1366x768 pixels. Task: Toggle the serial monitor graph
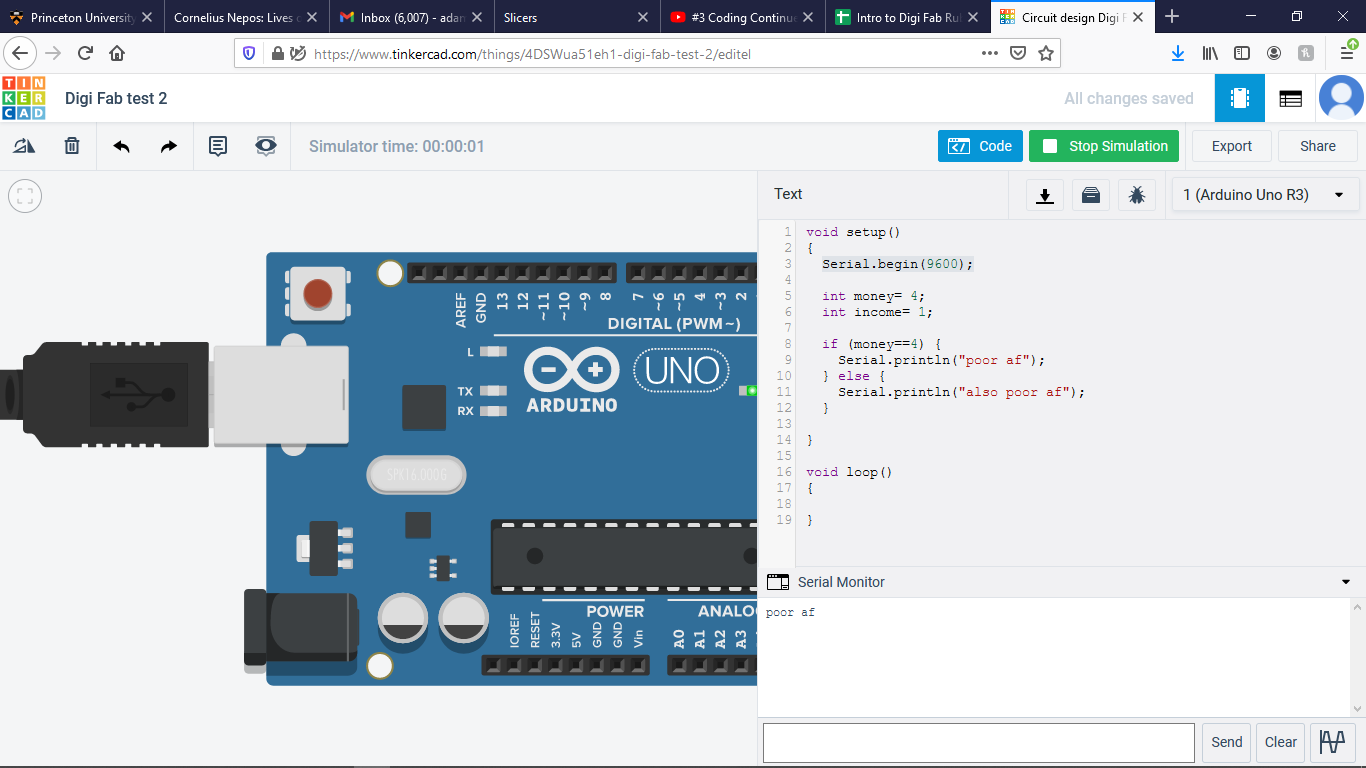pos(1332,742)
